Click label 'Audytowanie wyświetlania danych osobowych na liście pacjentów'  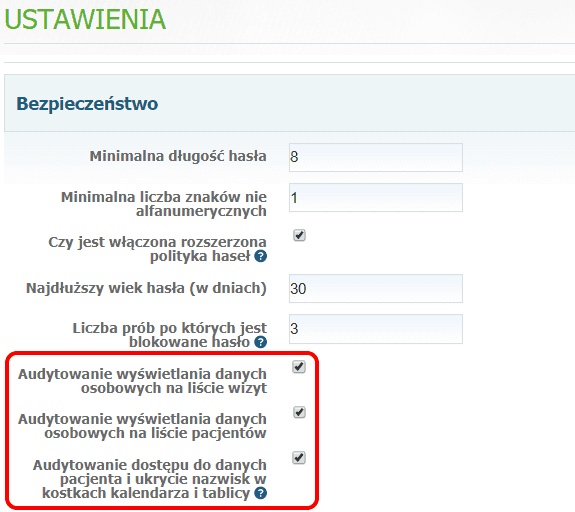pyautogui.click(x=142, y=426)
